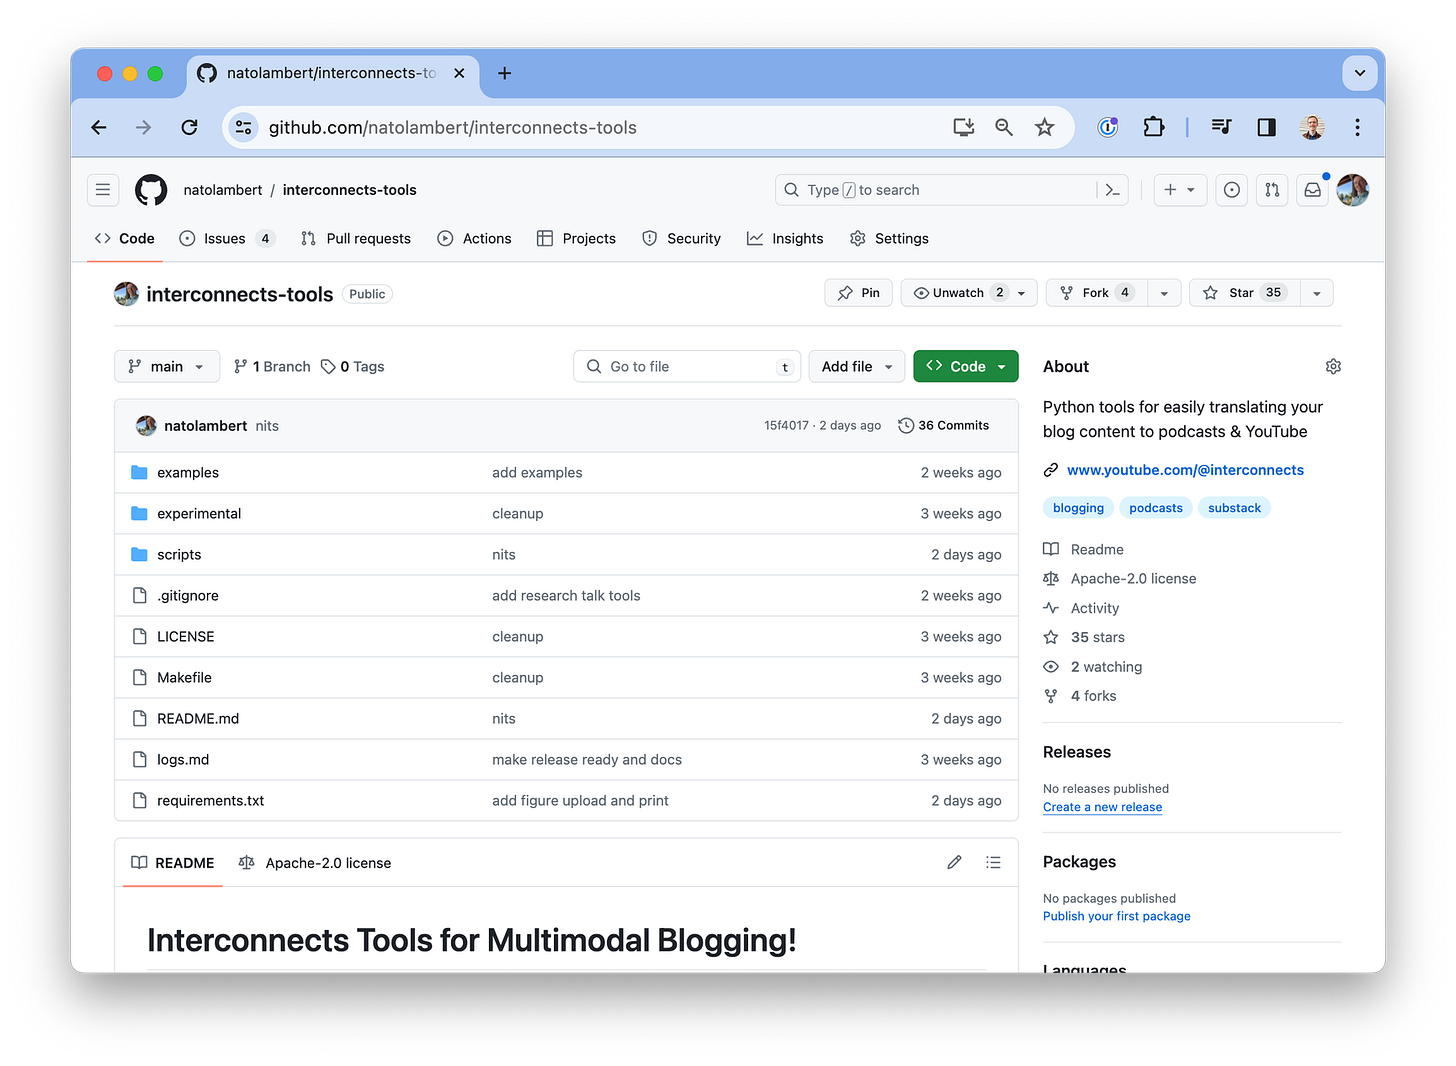Open Chrome zoom magnifier icon

1004,127
